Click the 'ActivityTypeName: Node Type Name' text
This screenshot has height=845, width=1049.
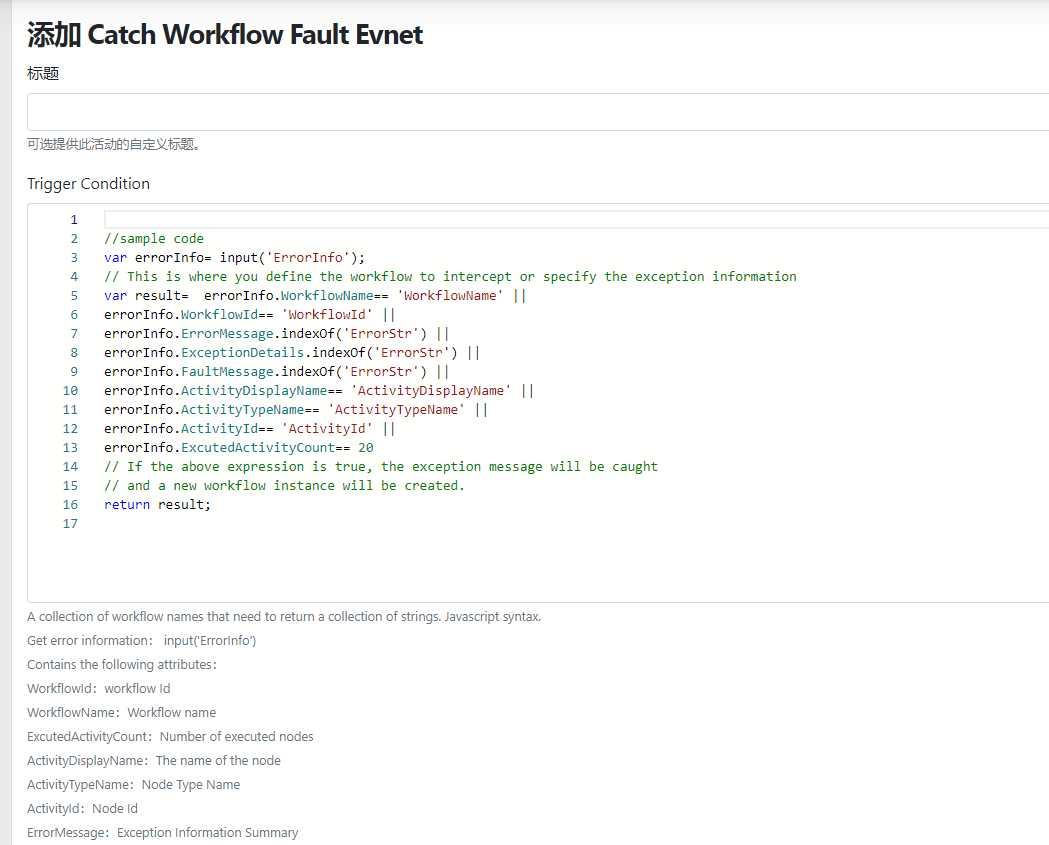click(134, 785)
